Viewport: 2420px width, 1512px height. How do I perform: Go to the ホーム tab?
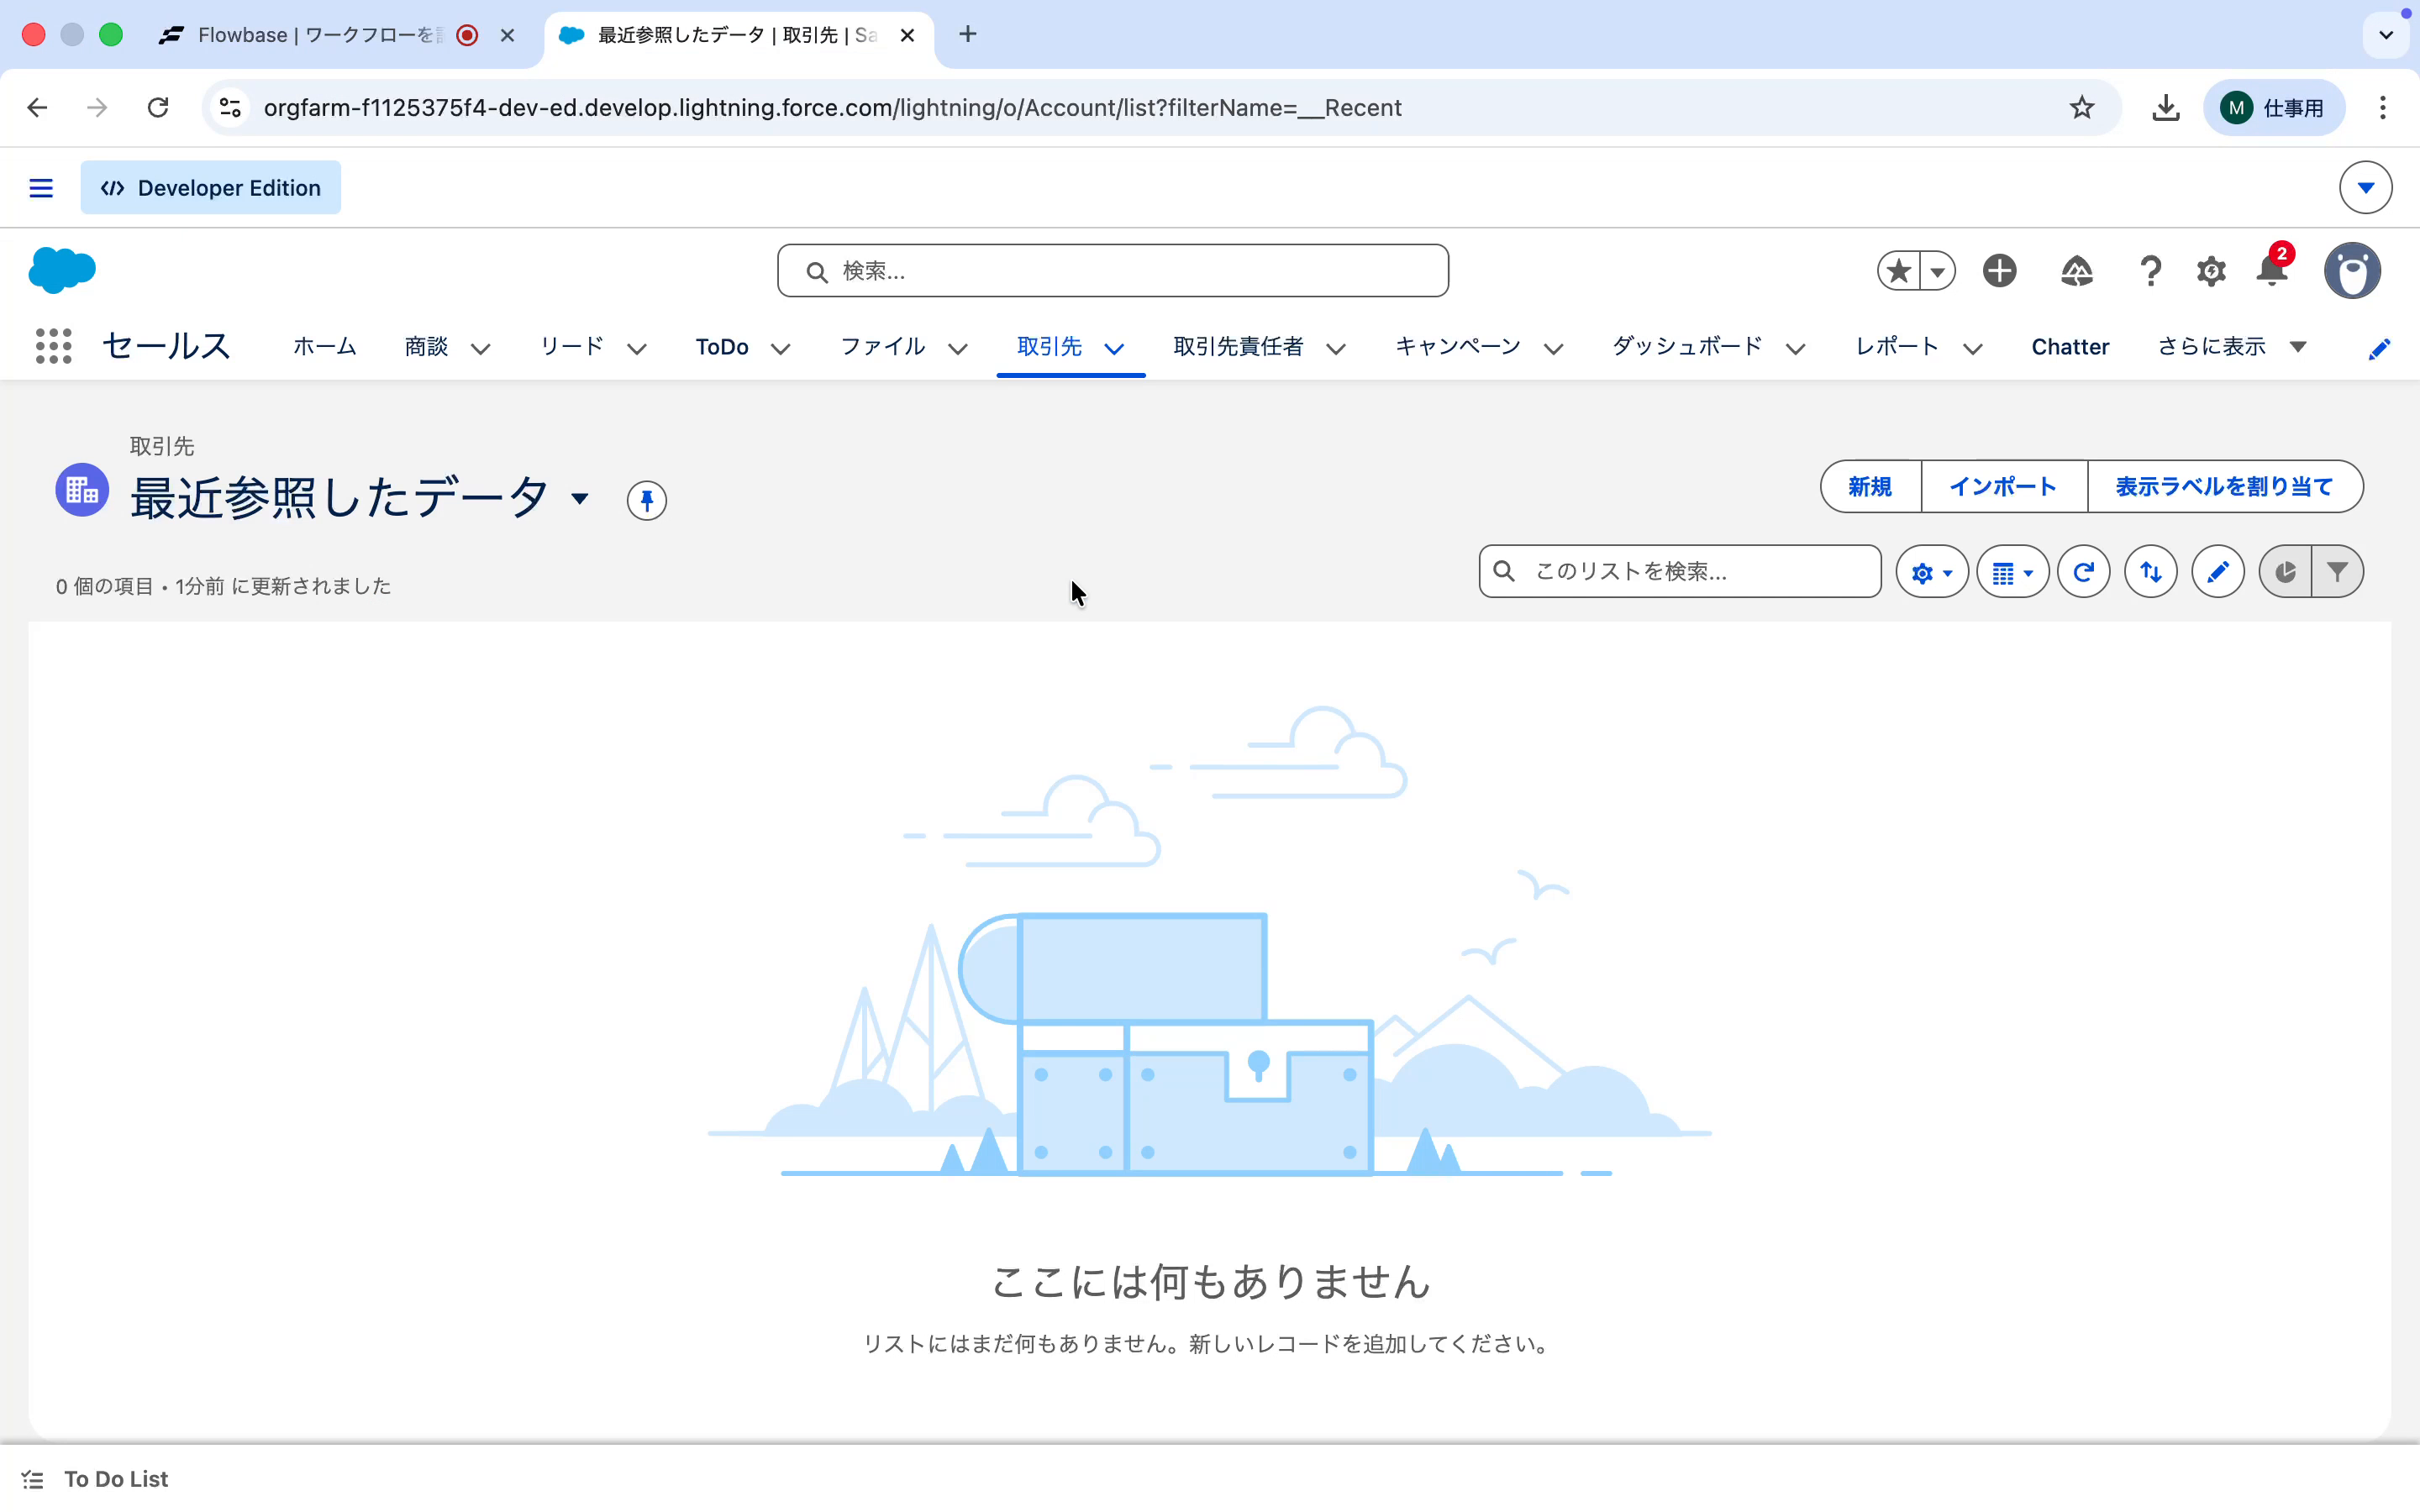tap(324, 347)
